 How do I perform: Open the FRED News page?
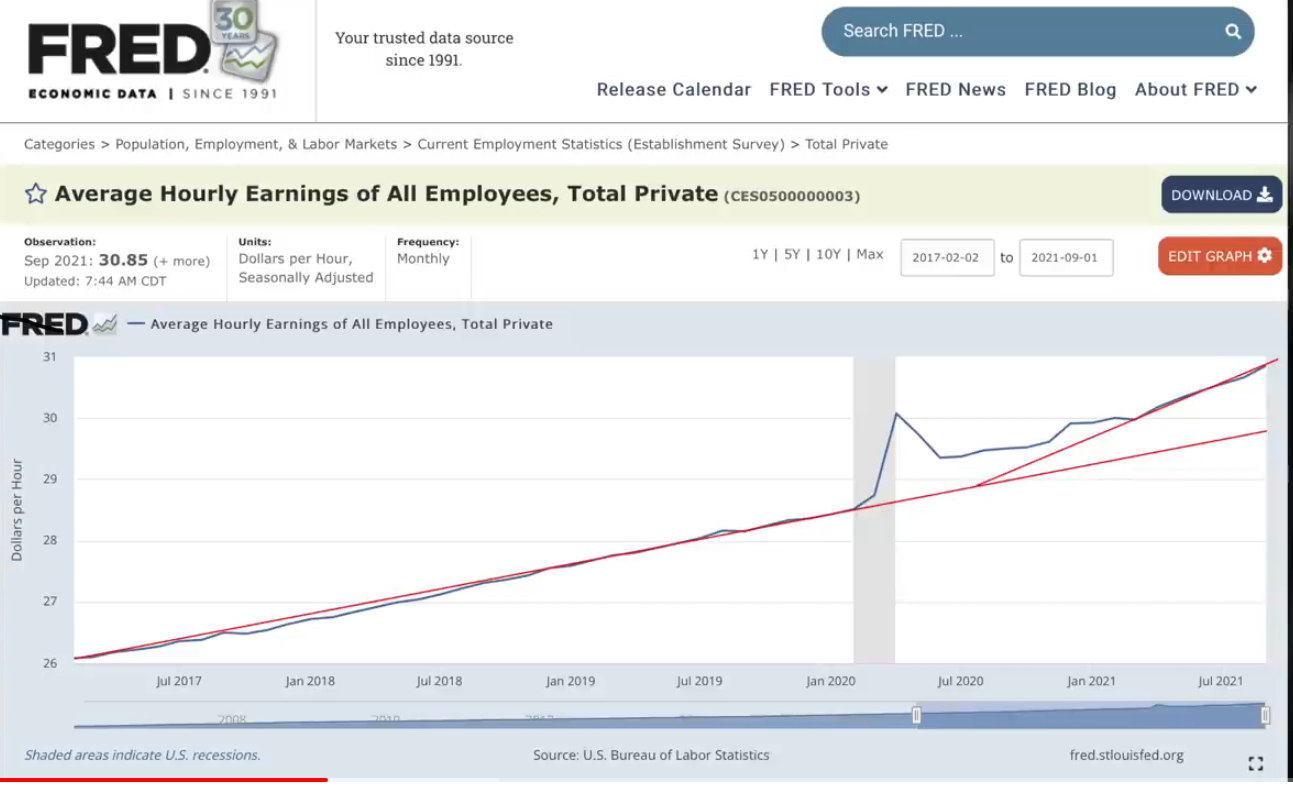click(955, 90)
